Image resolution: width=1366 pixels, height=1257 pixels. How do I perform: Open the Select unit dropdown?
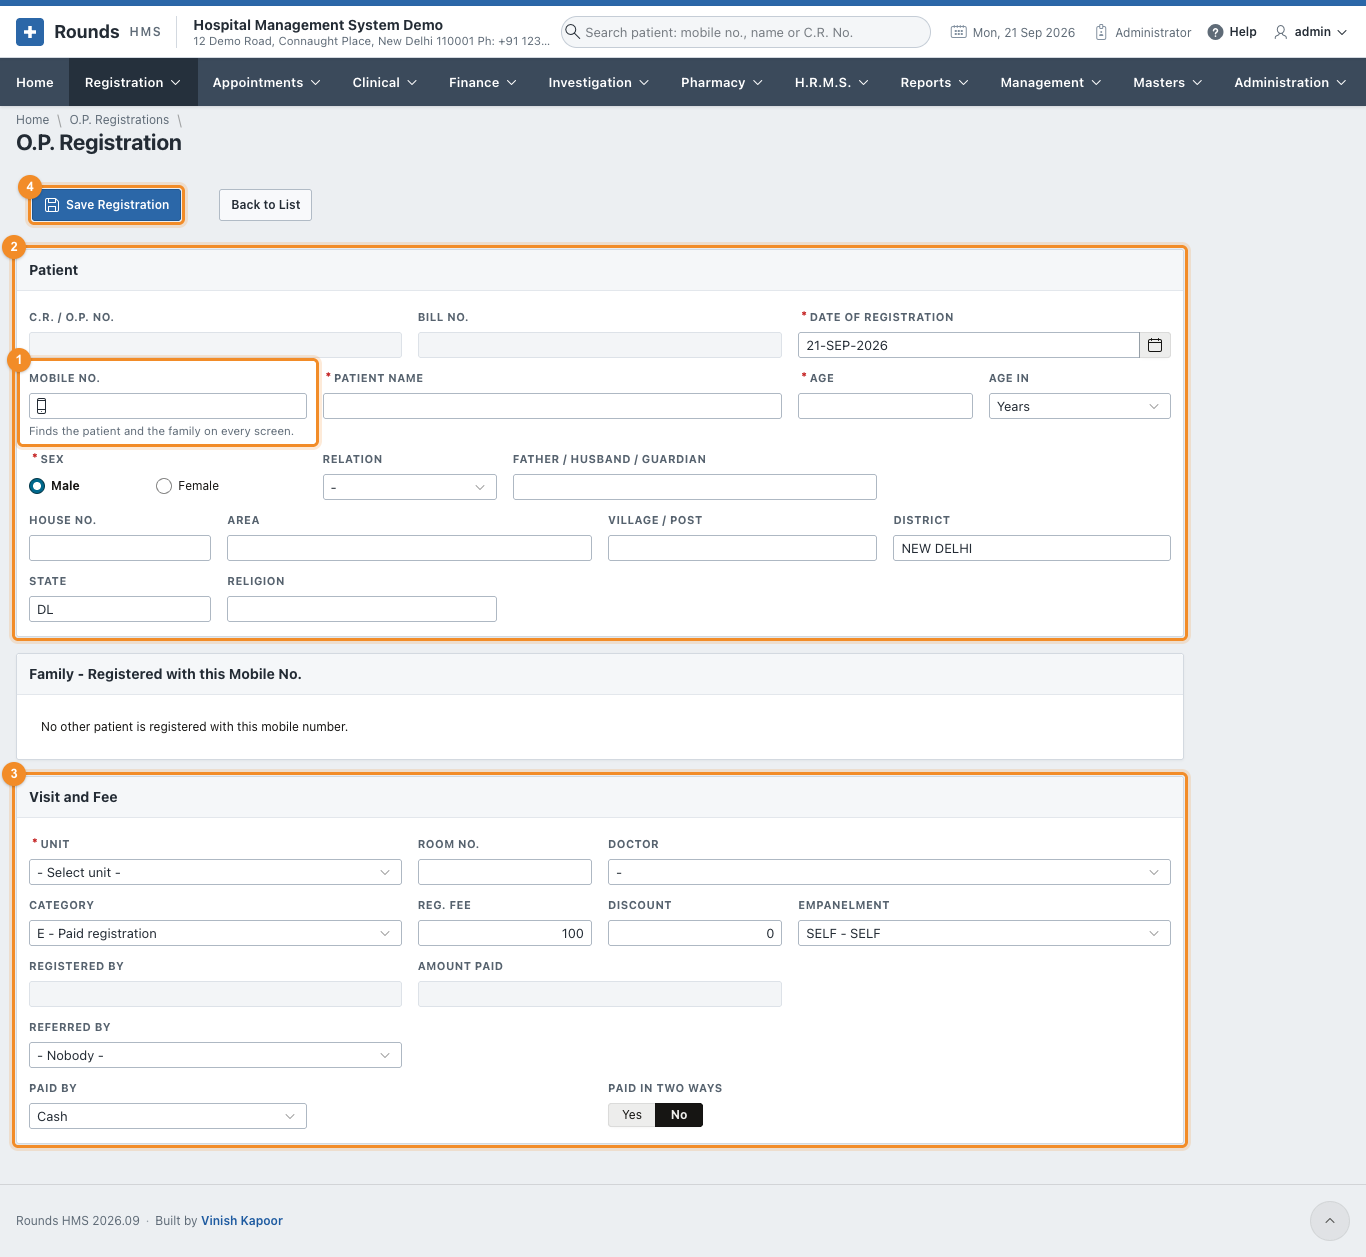(x=215, y=872)
